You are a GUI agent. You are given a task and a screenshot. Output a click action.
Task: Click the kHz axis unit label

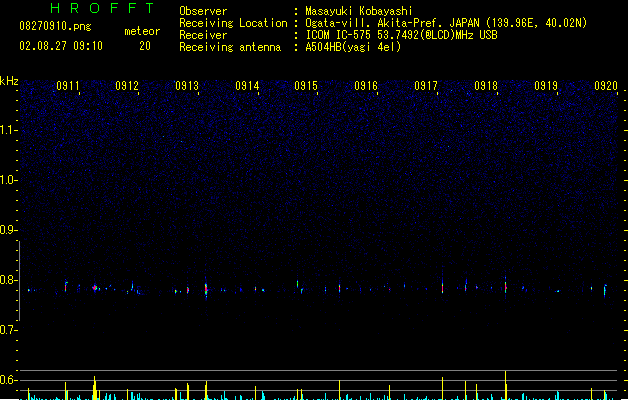(x=9, y=81)
